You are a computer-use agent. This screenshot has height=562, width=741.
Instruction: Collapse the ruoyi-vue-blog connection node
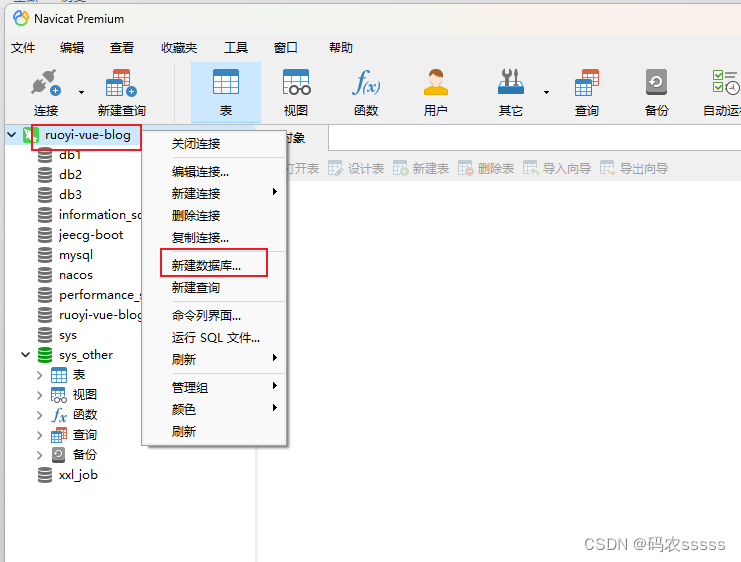[x=12, y=135]
